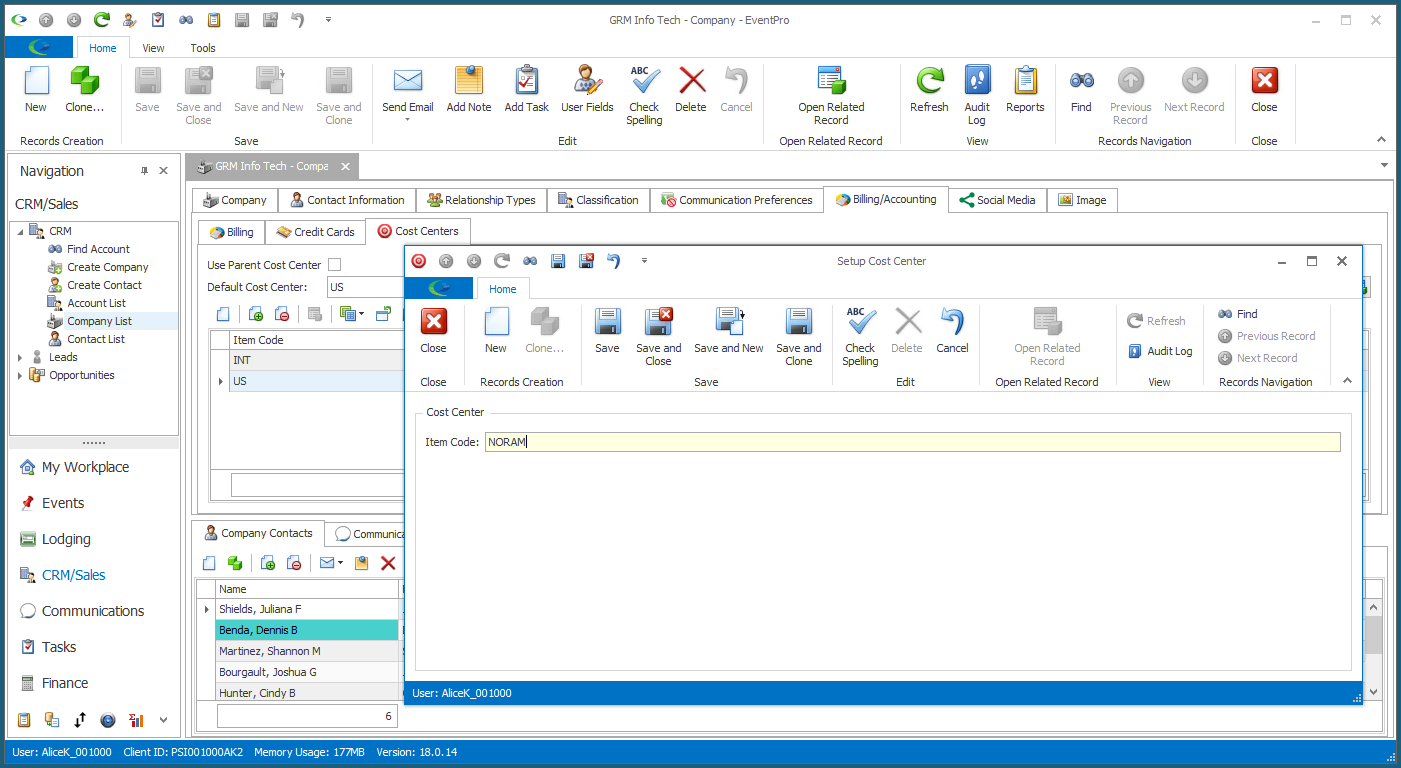
Task: Close the GRM Info Tech document tab
Action: pyautogui.click(x=345, y=166)
